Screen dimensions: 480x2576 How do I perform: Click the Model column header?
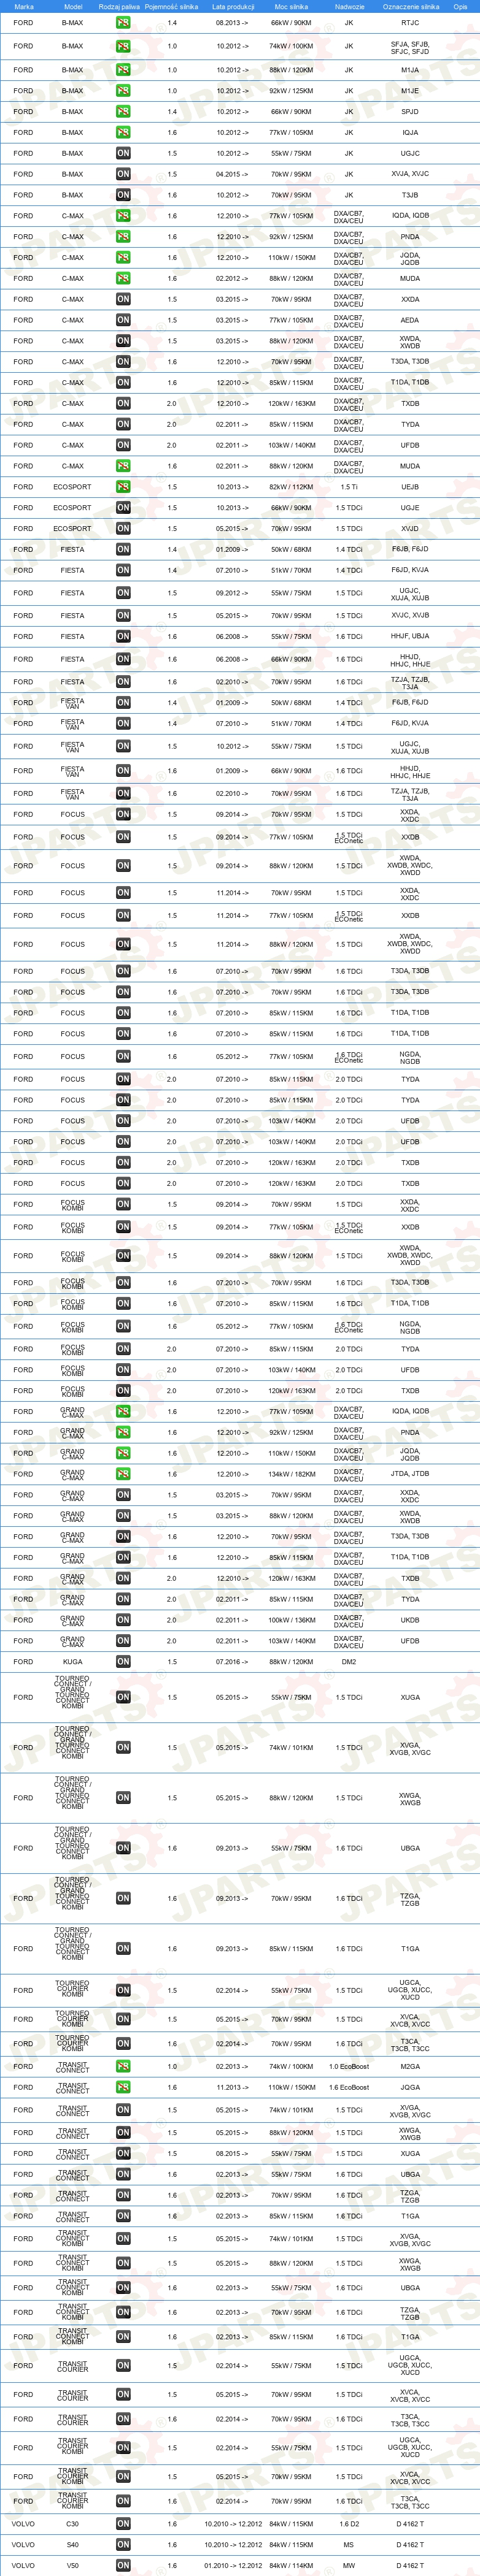point(73,6)
